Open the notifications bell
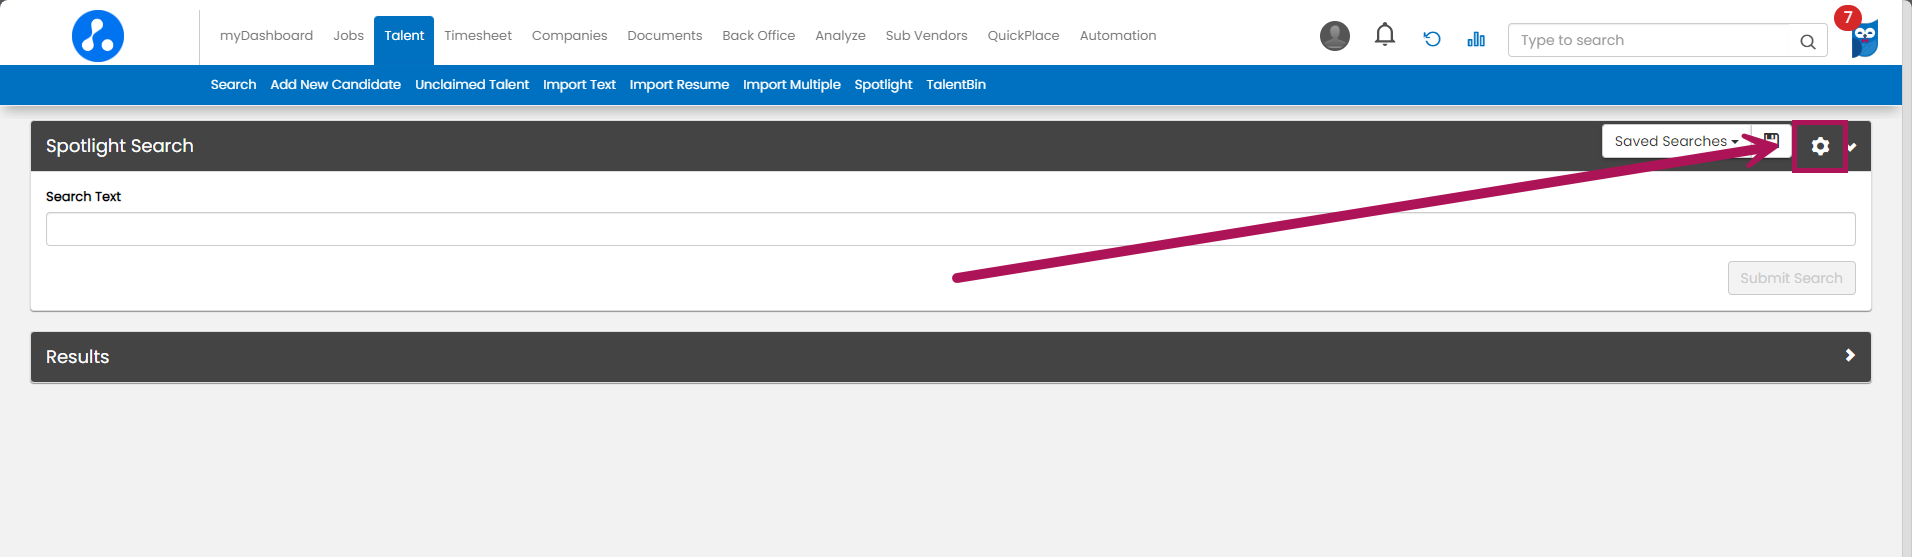The height and width of the screenshot is (557, 1912). coord(1385,36)
